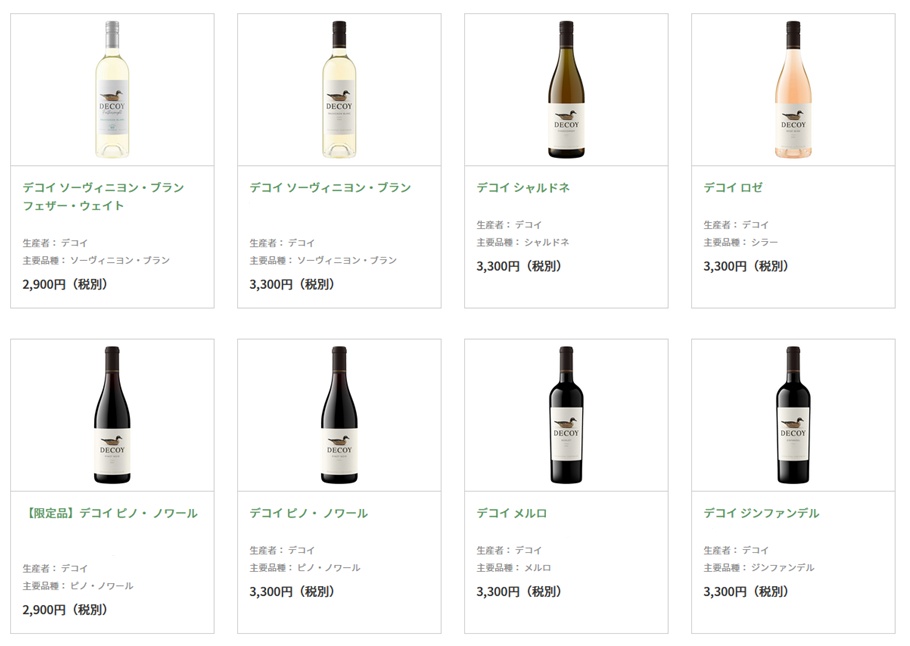
Task: Open the non-limited デコイ ピノ・ノワール title link
Action: click(309, 513)
